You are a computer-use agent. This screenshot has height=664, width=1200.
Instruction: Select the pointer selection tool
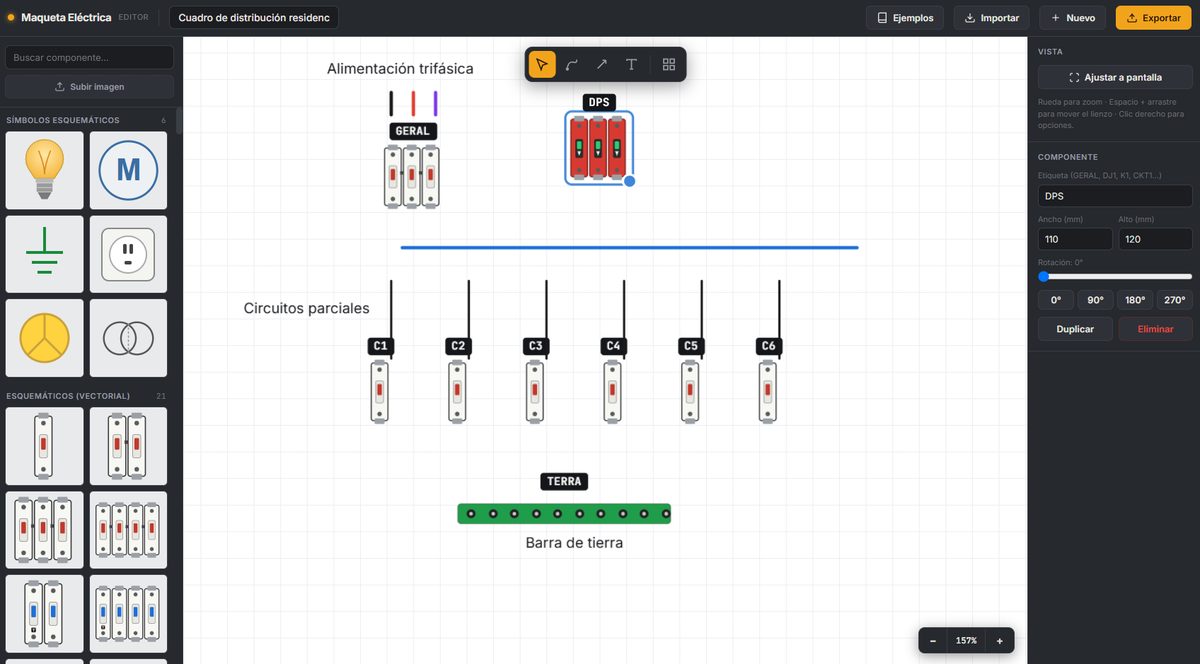541,64
